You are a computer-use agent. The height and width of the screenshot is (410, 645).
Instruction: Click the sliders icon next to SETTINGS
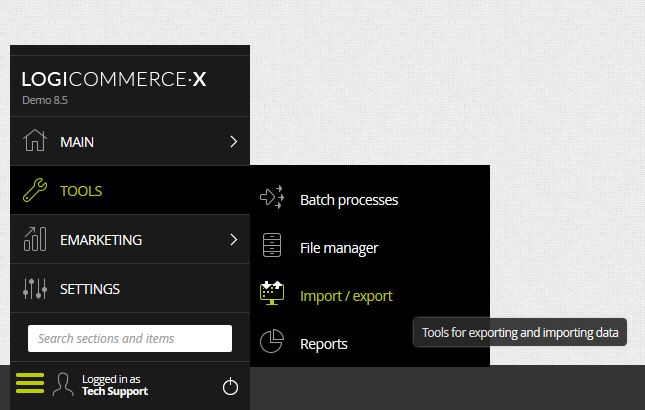(35, 288)
